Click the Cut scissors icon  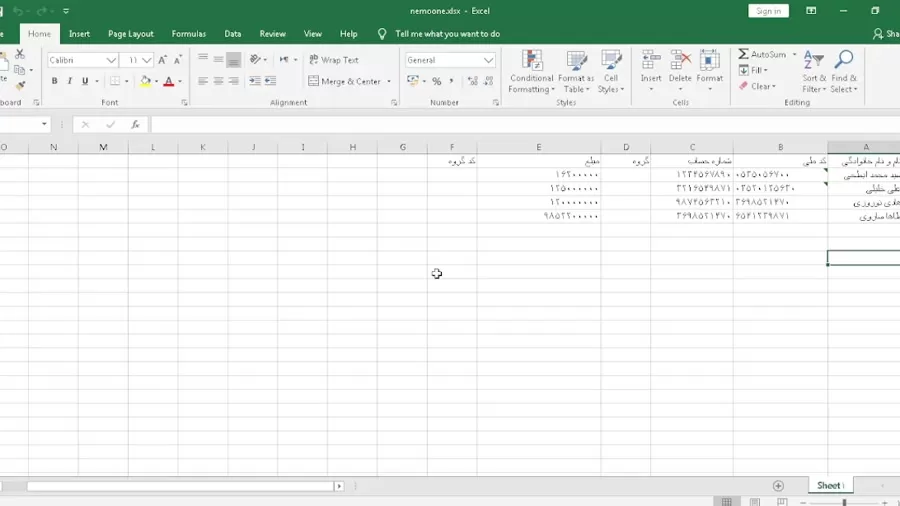point(20,54)
